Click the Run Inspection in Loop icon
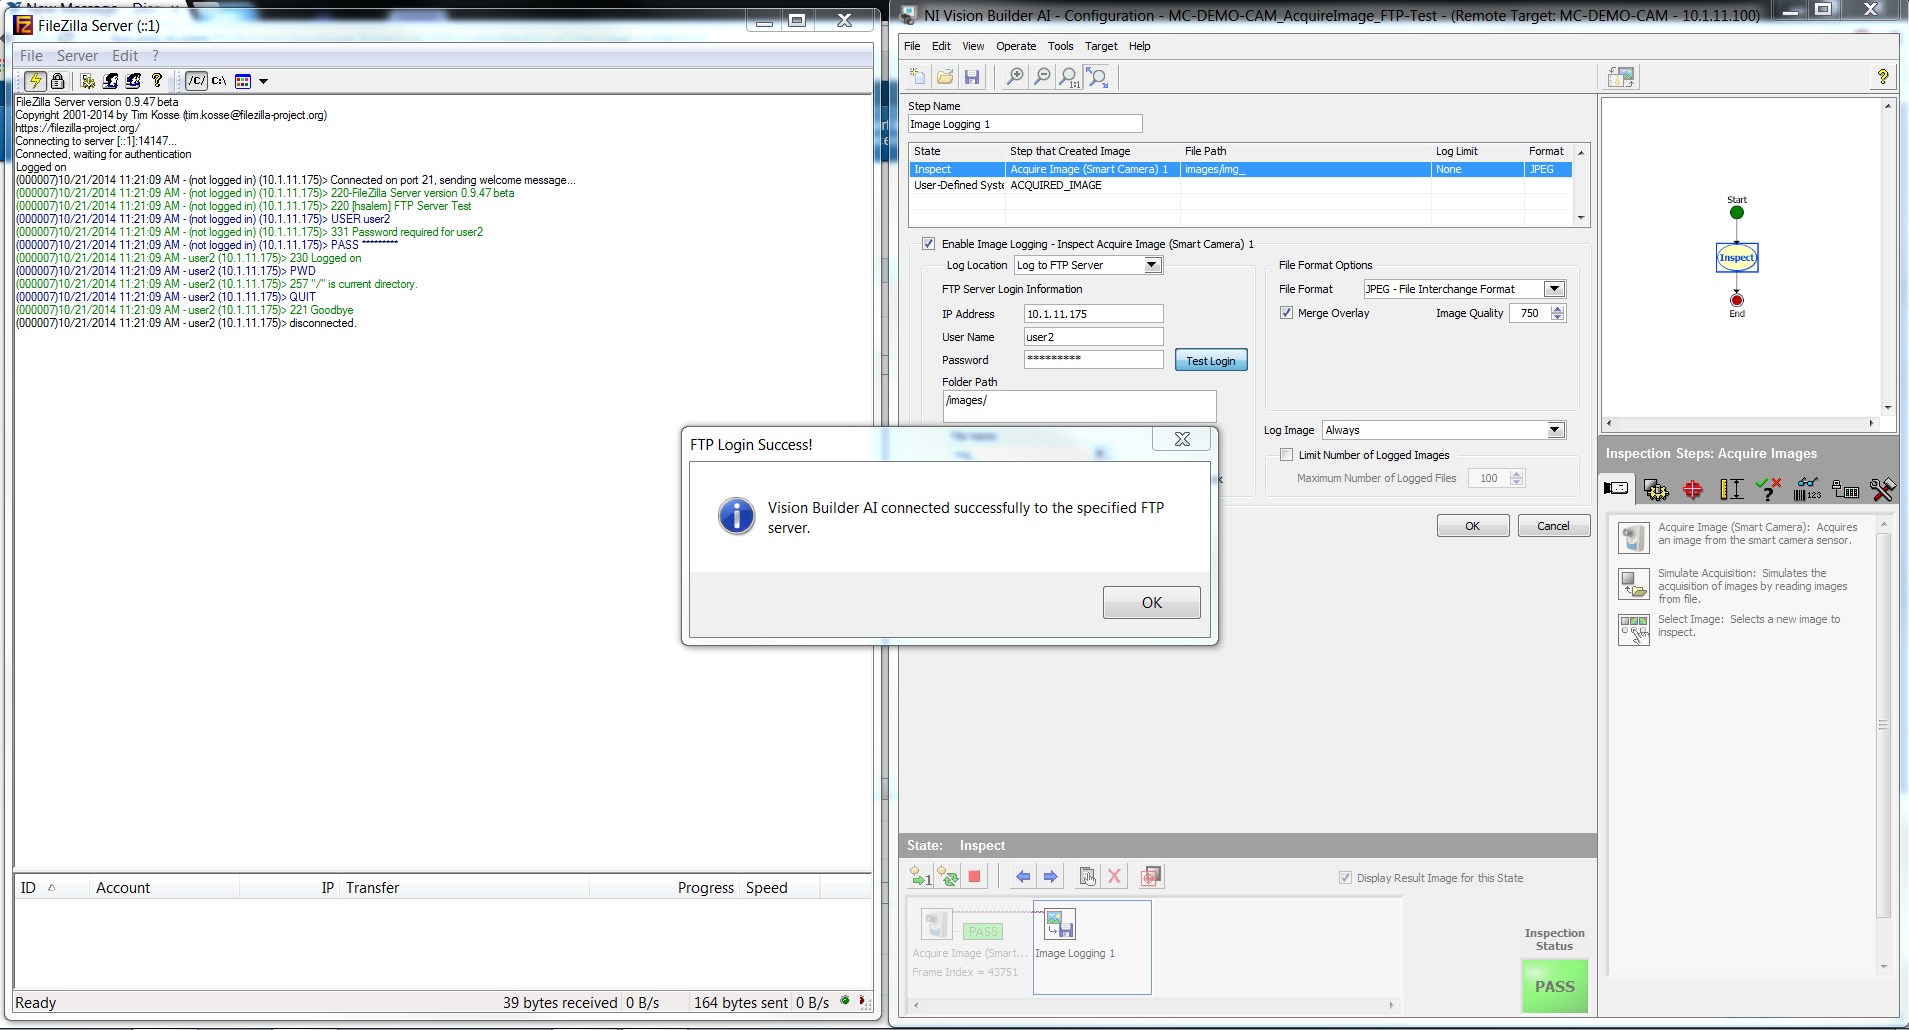This screenshot has height=1030, width=1909. [948, 877]
